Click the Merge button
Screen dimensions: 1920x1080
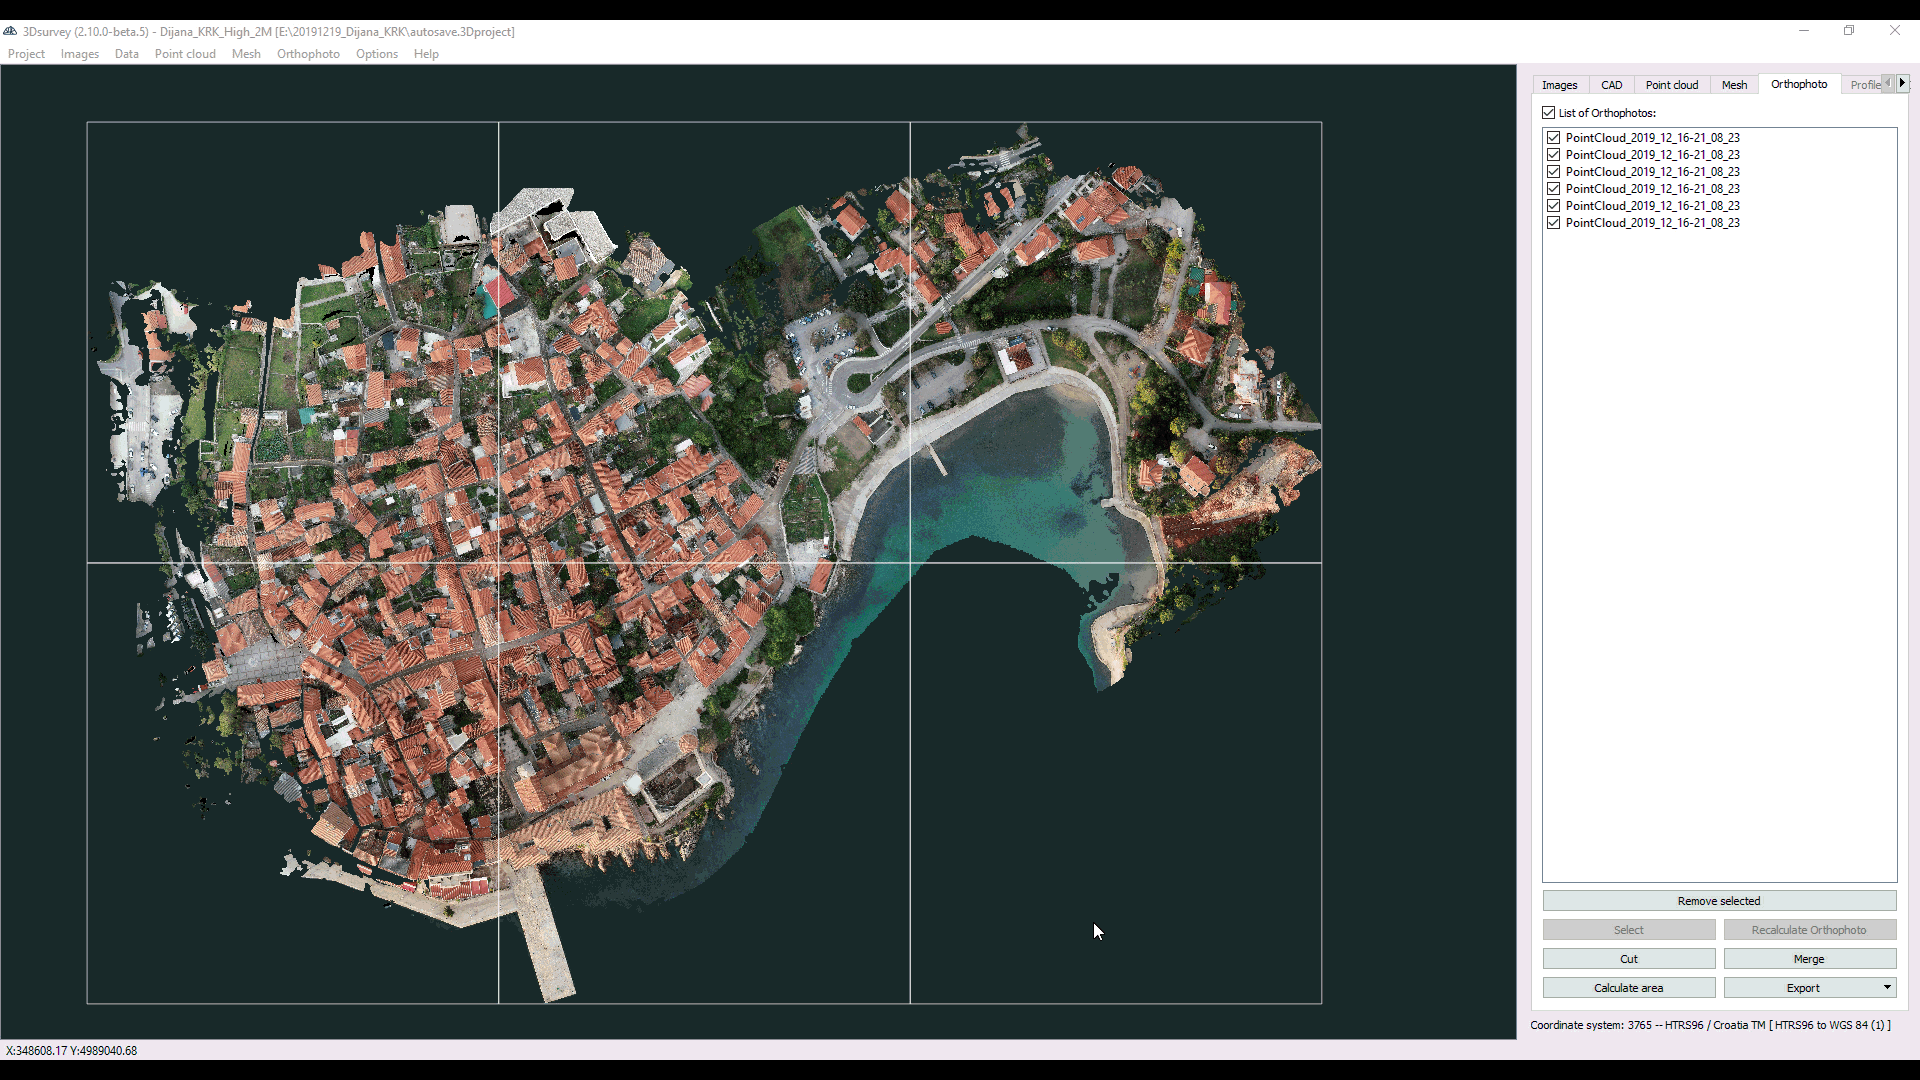pyautogui.click(x=1809, y=958)
